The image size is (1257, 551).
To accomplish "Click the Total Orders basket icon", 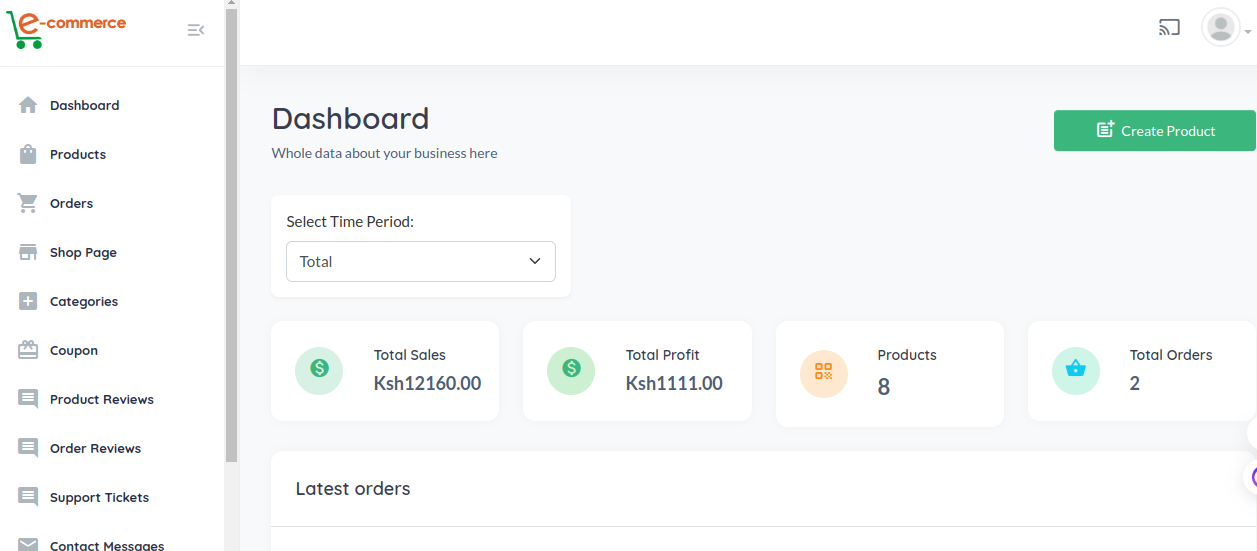I will pyautogui.click(x=1076, y=368).
